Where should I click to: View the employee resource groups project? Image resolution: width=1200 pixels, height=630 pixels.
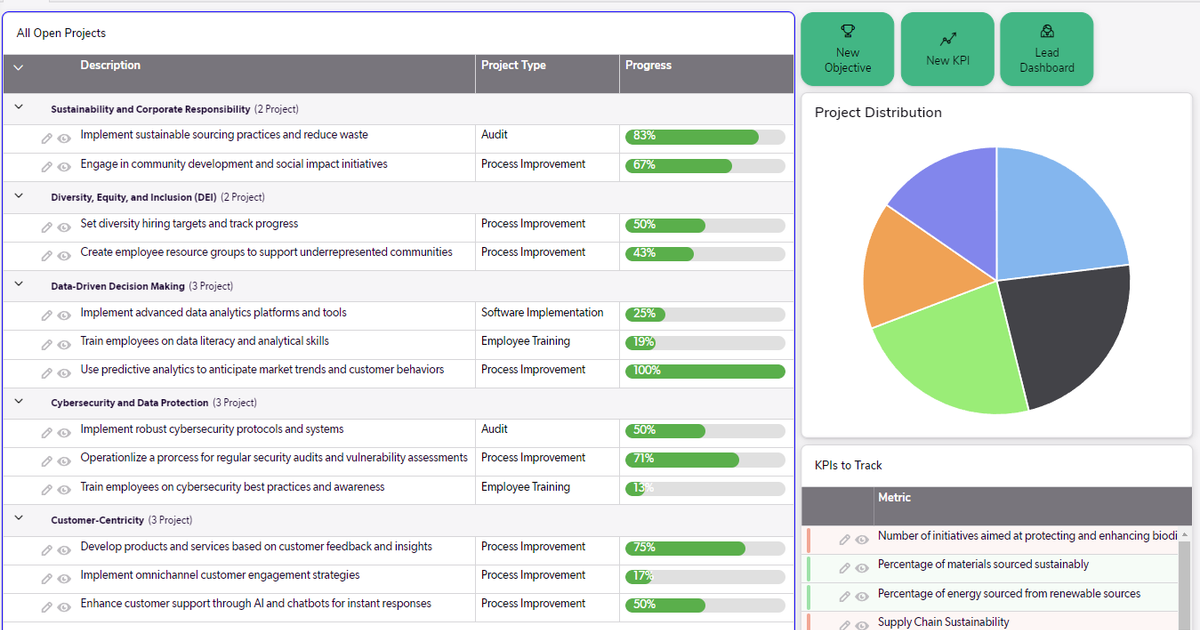pyautogui.click(x=64, y=256)
